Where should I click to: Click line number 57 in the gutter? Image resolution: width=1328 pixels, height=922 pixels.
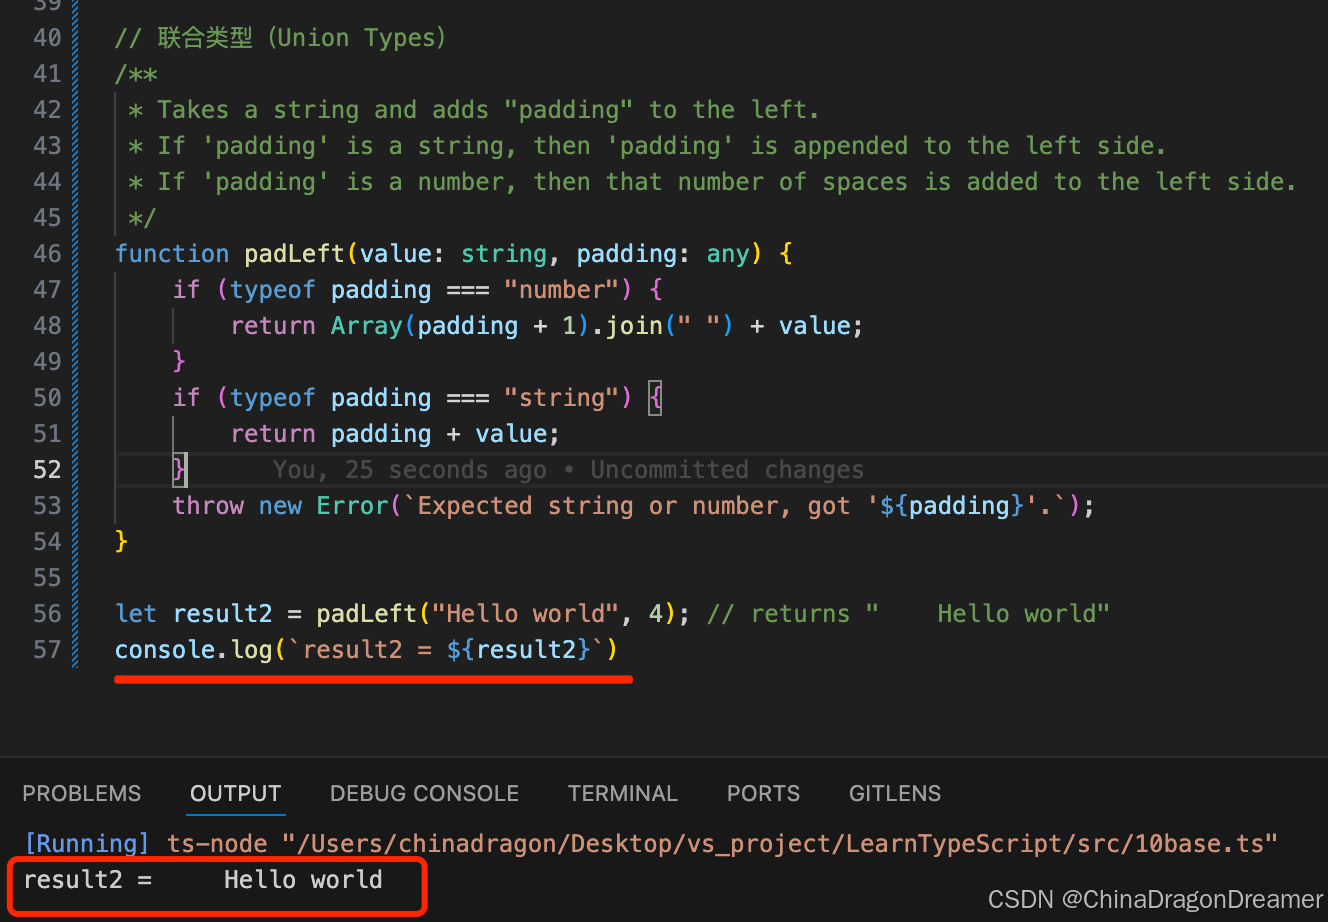(x=47, y=650)
